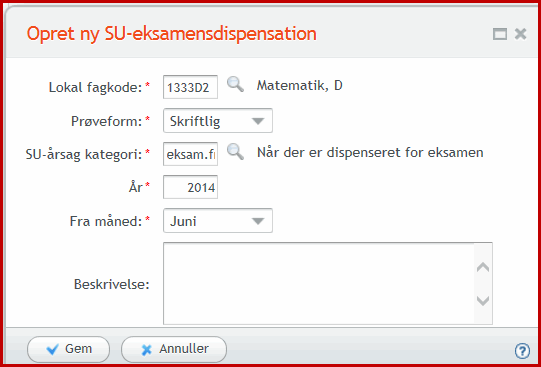This screenshot has width=541, height=367.
Task: Maximize the SU-eksamensdispensation dialog
Action: [x=500, y=34]
